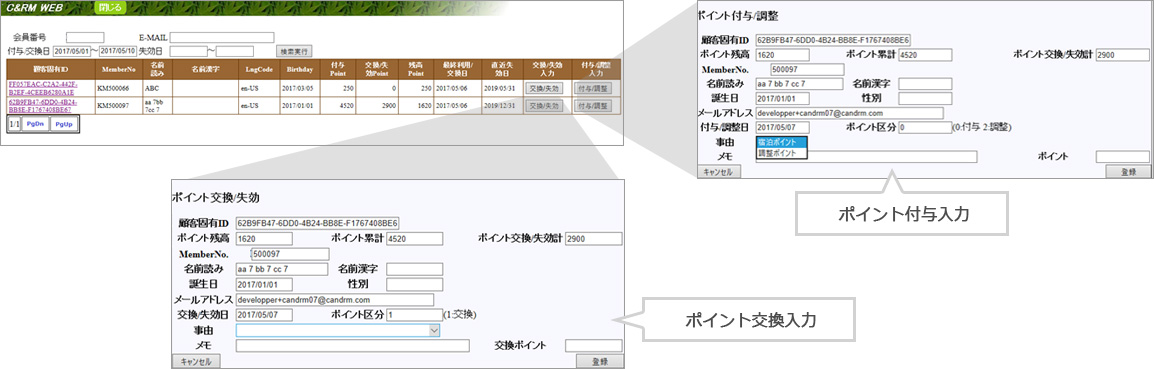The image size is (1154, 369).
Task: Click 誕生日 field in ポイント交換/失効 dialog
Action: [x=264, y=284]
